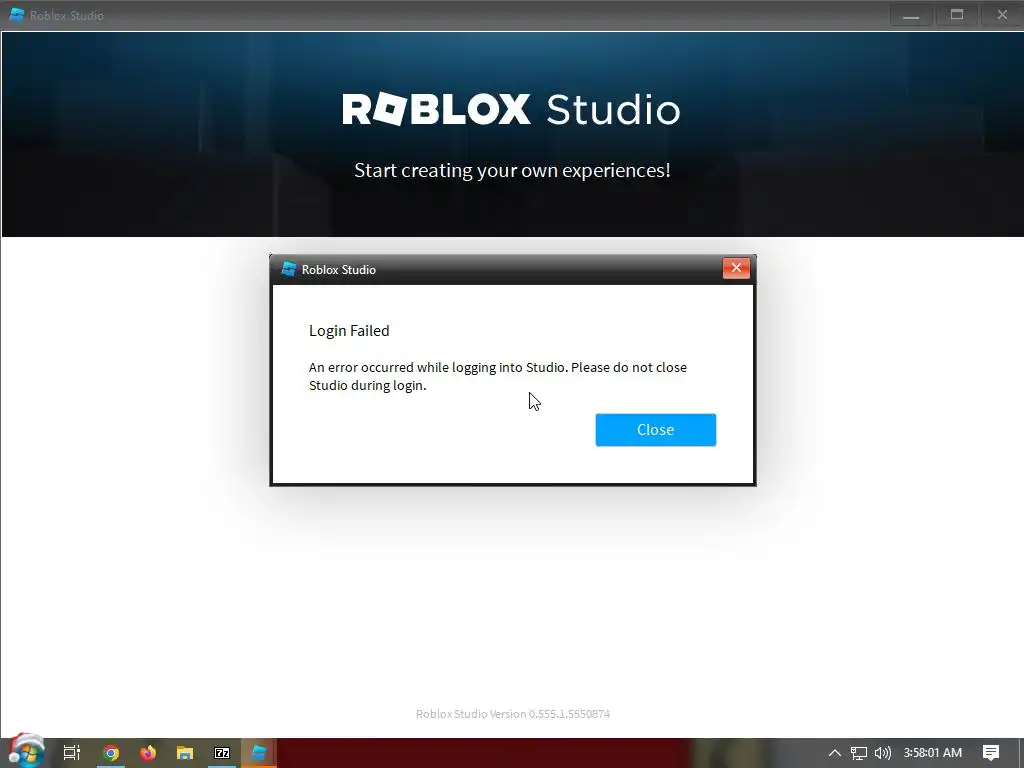Click the Roblox Studio icon in dialog title bar
This screenshot has height=768, width=1024.
(288, 269)
